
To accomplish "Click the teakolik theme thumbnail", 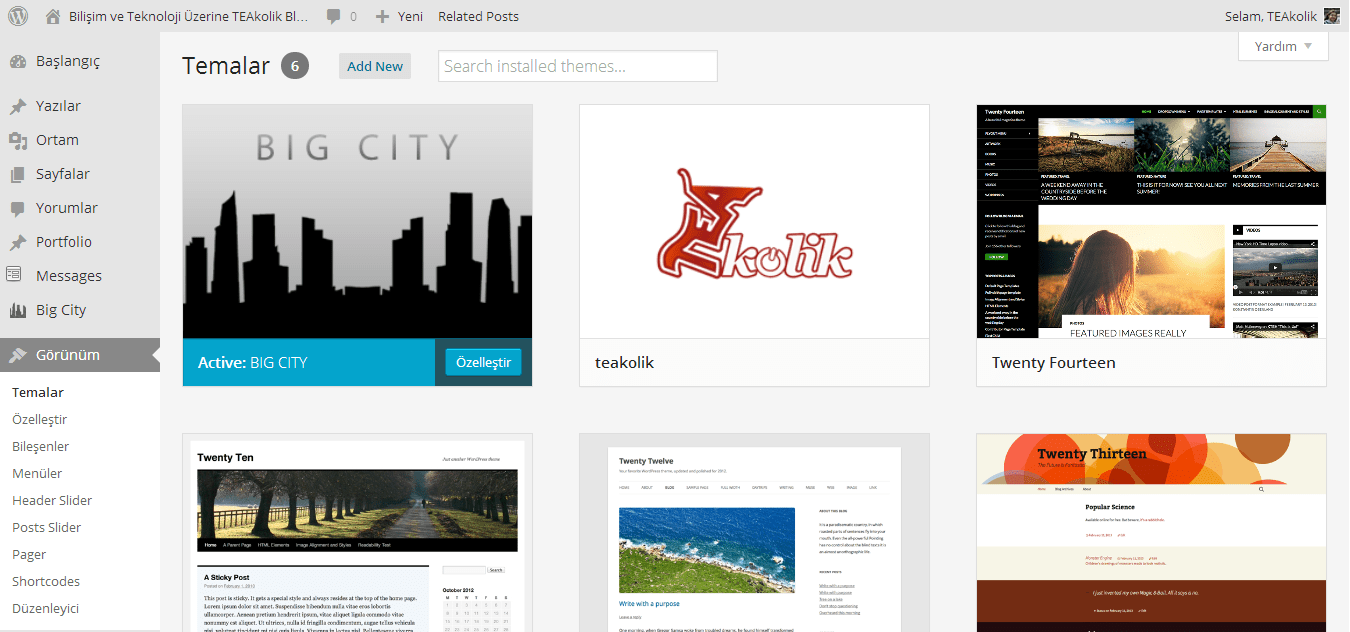I will tap(755, 221).
